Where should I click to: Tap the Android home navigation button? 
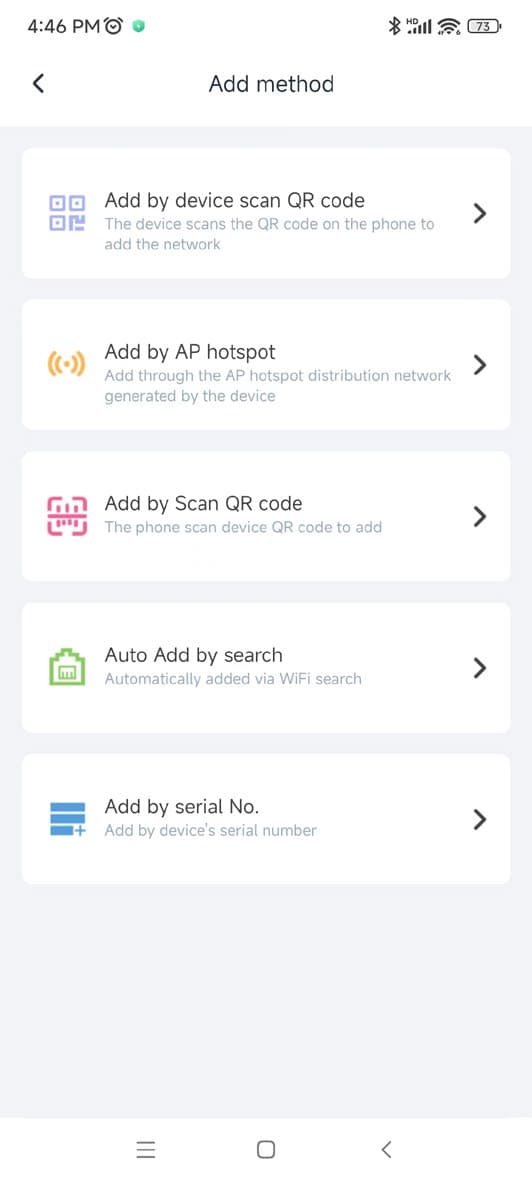point(266,1149)
